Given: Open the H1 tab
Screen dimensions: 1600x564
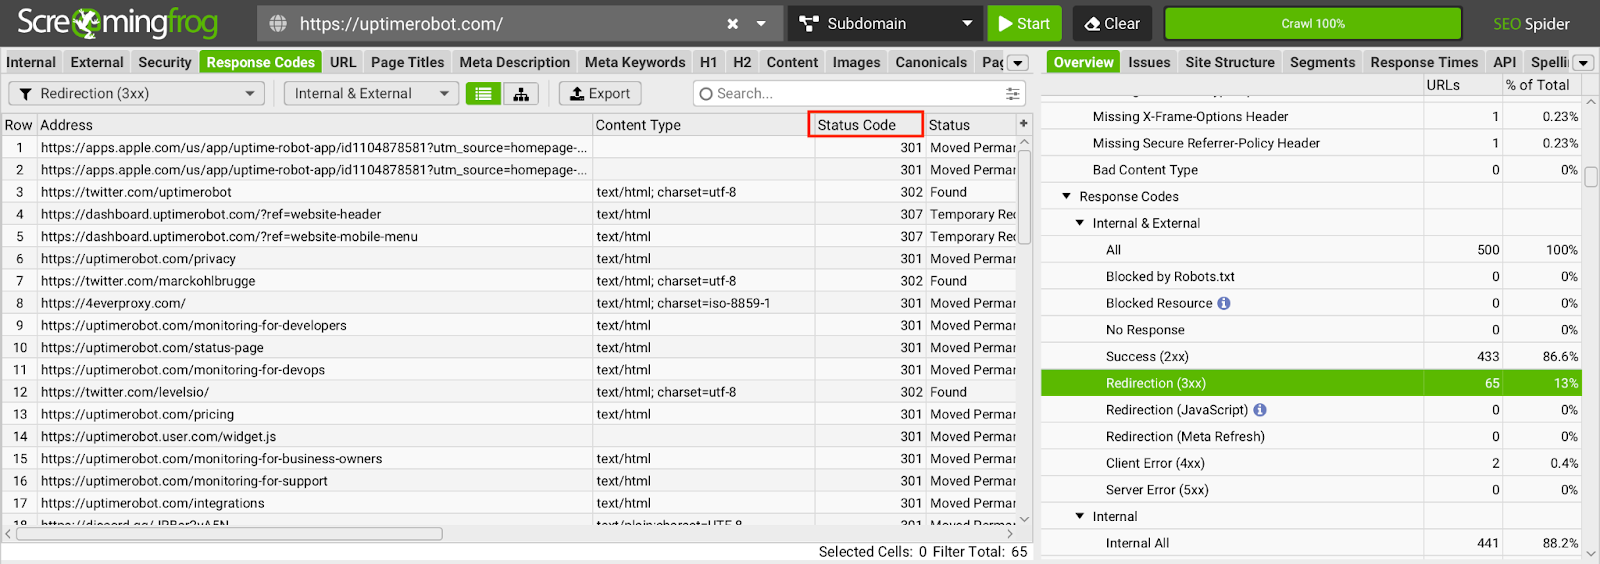Looking at the screenshot, I should coord(708,62).
